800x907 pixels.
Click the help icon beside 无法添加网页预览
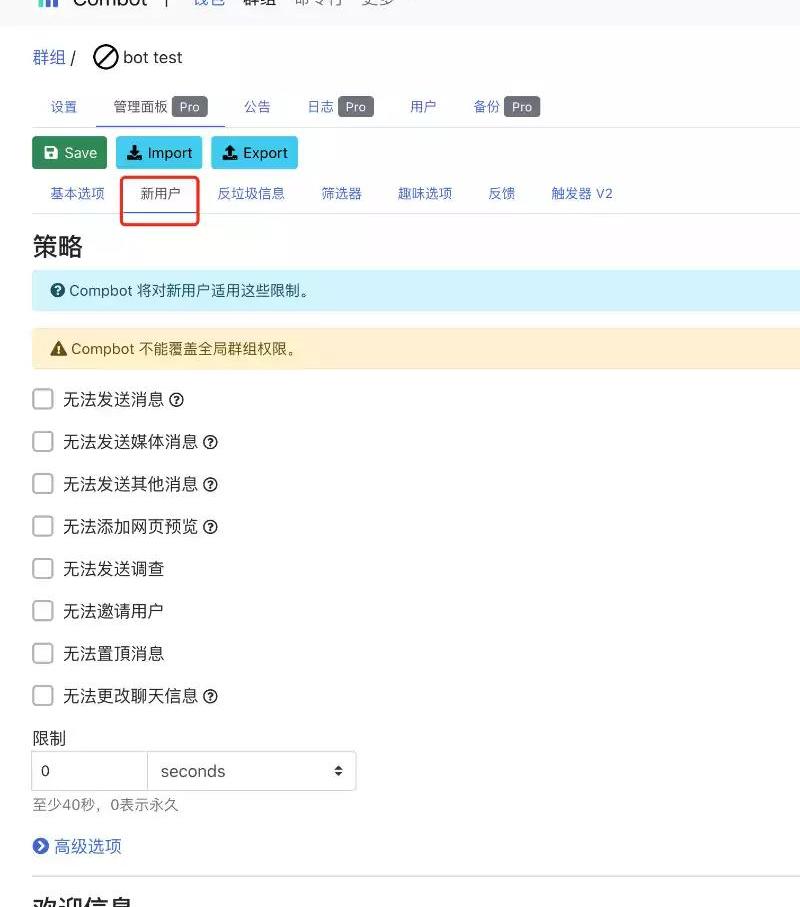(210, 527)
